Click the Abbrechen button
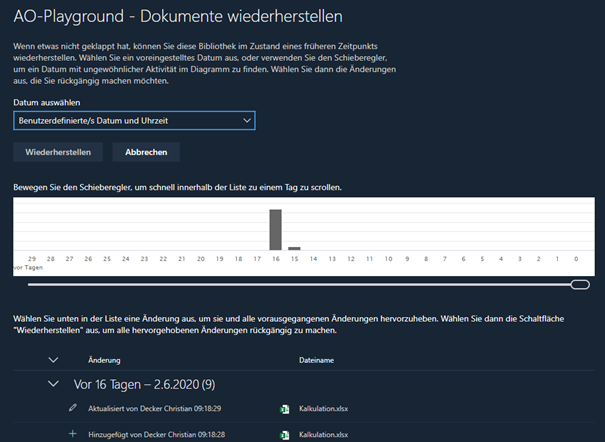The height and width of the screenshot is (442, 605). click(146, 152)
